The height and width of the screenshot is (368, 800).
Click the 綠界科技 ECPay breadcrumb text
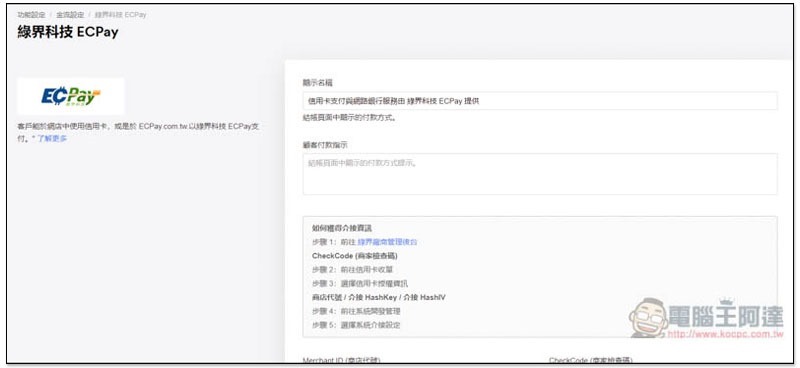120,15
